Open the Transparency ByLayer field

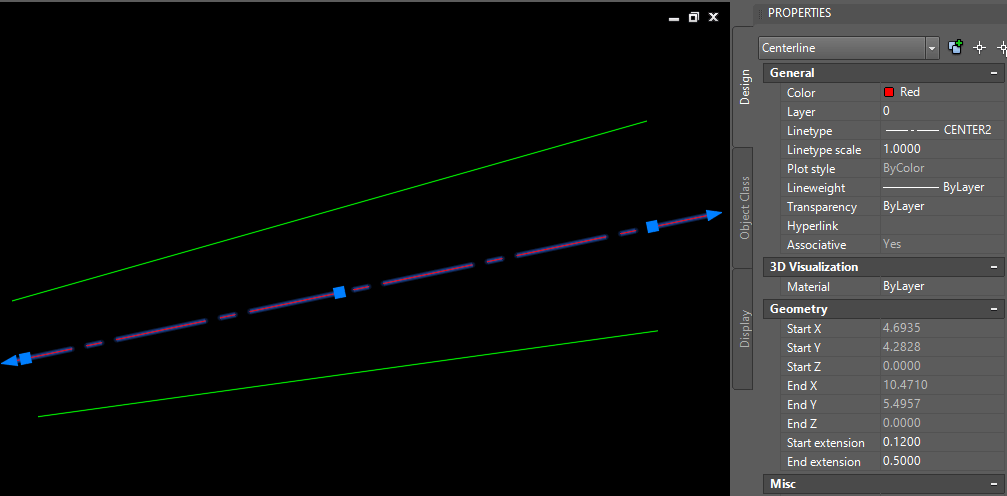coord(943,207)
